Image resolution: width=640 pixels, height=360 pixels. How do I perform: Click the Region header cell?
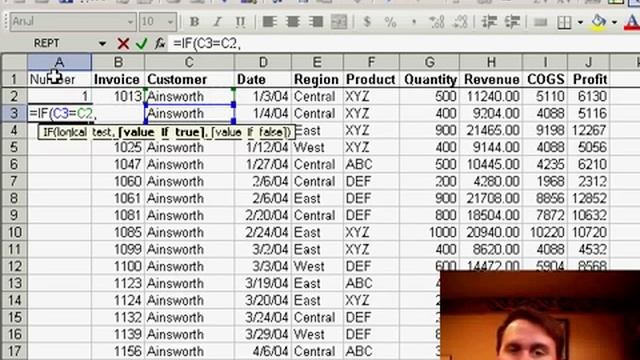317,79
